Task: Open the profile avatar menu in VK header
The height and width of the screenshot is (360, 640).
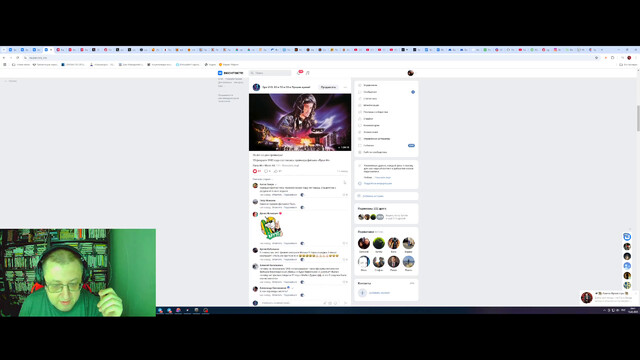Action: (411, 73)
